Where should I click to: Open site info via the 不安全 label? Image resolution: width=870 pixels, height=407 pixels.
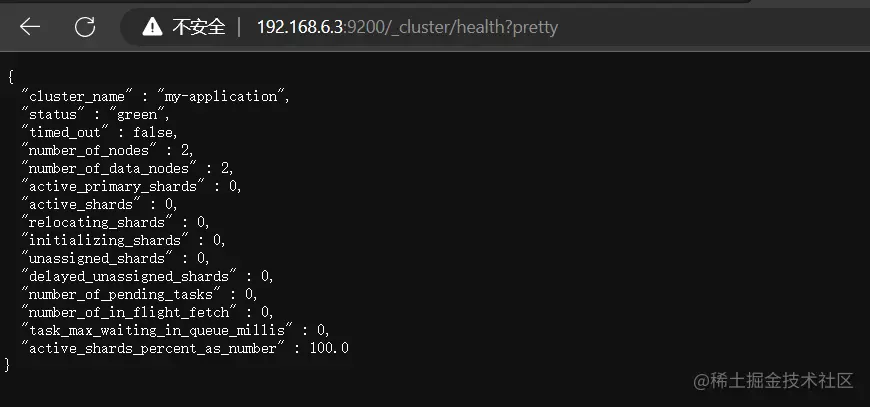pos(198,27)
